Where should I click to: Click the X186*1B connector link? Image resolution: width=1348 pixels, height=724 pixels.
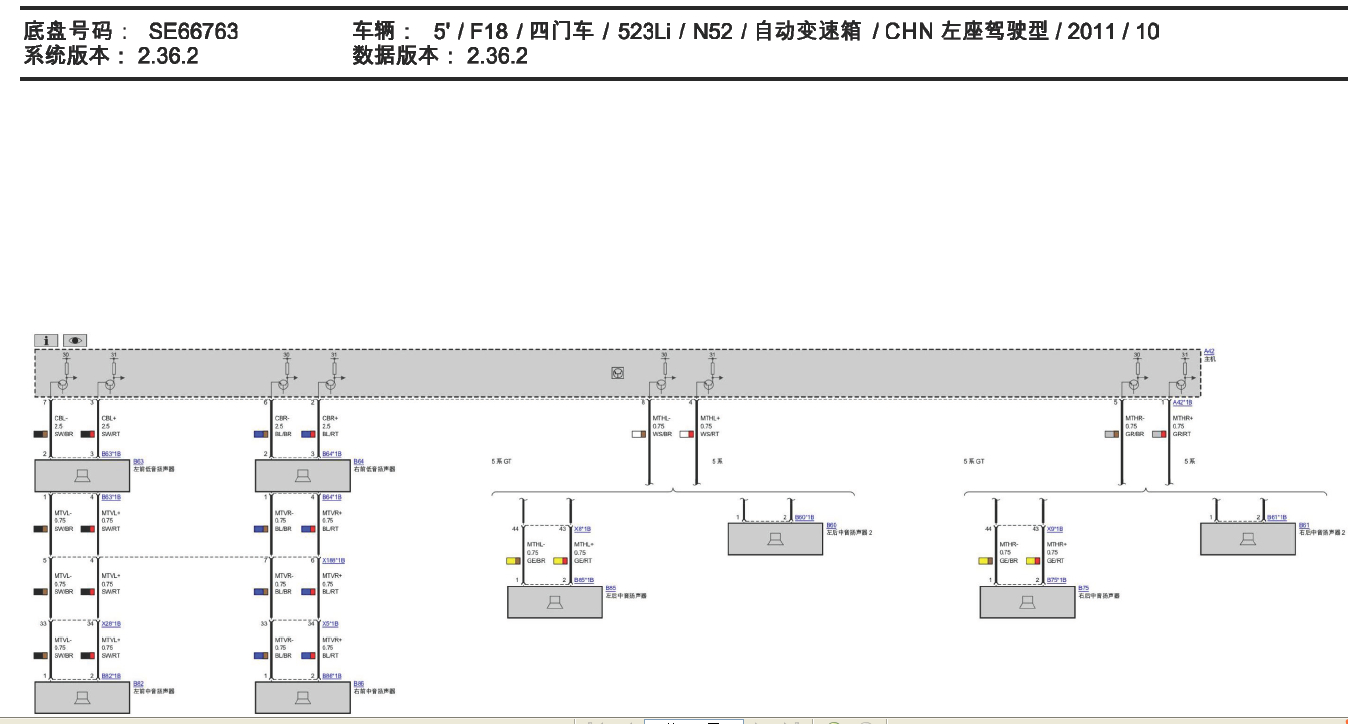[x=333, y=560]
